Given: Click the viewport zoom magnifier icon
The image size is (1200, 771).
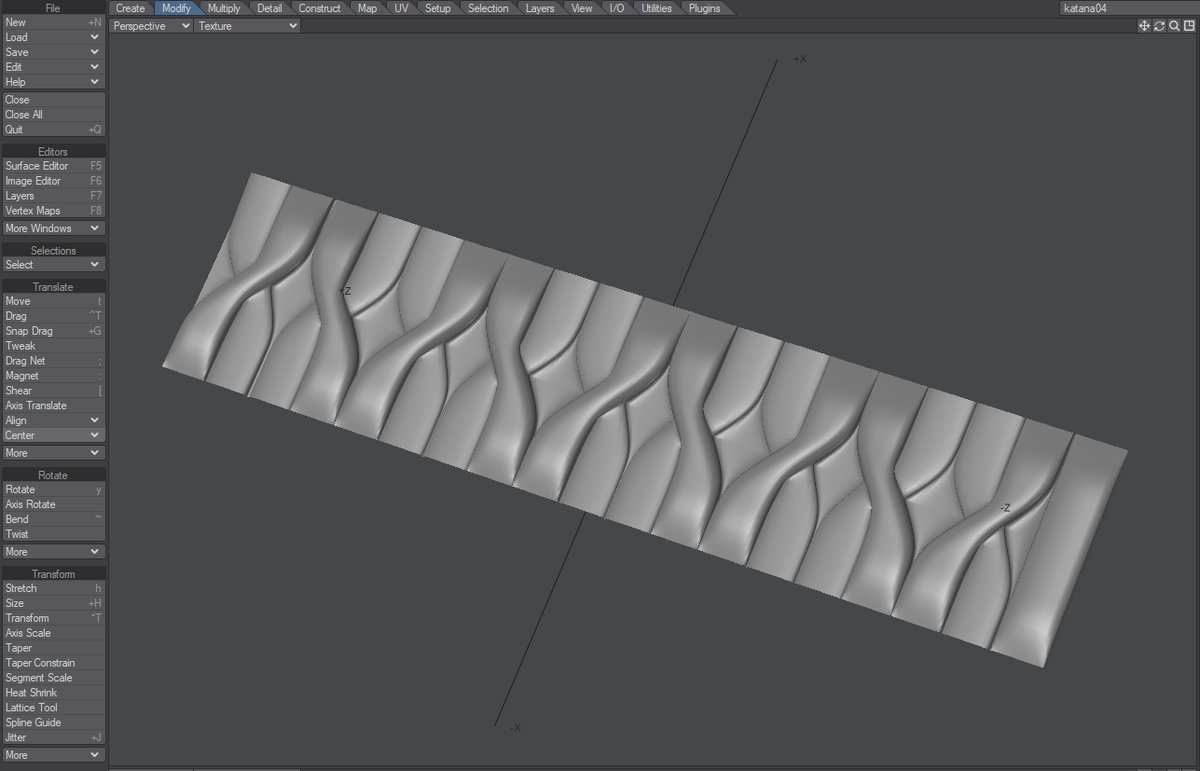Looking at the screenshot, I should [x=1174, y=26].
